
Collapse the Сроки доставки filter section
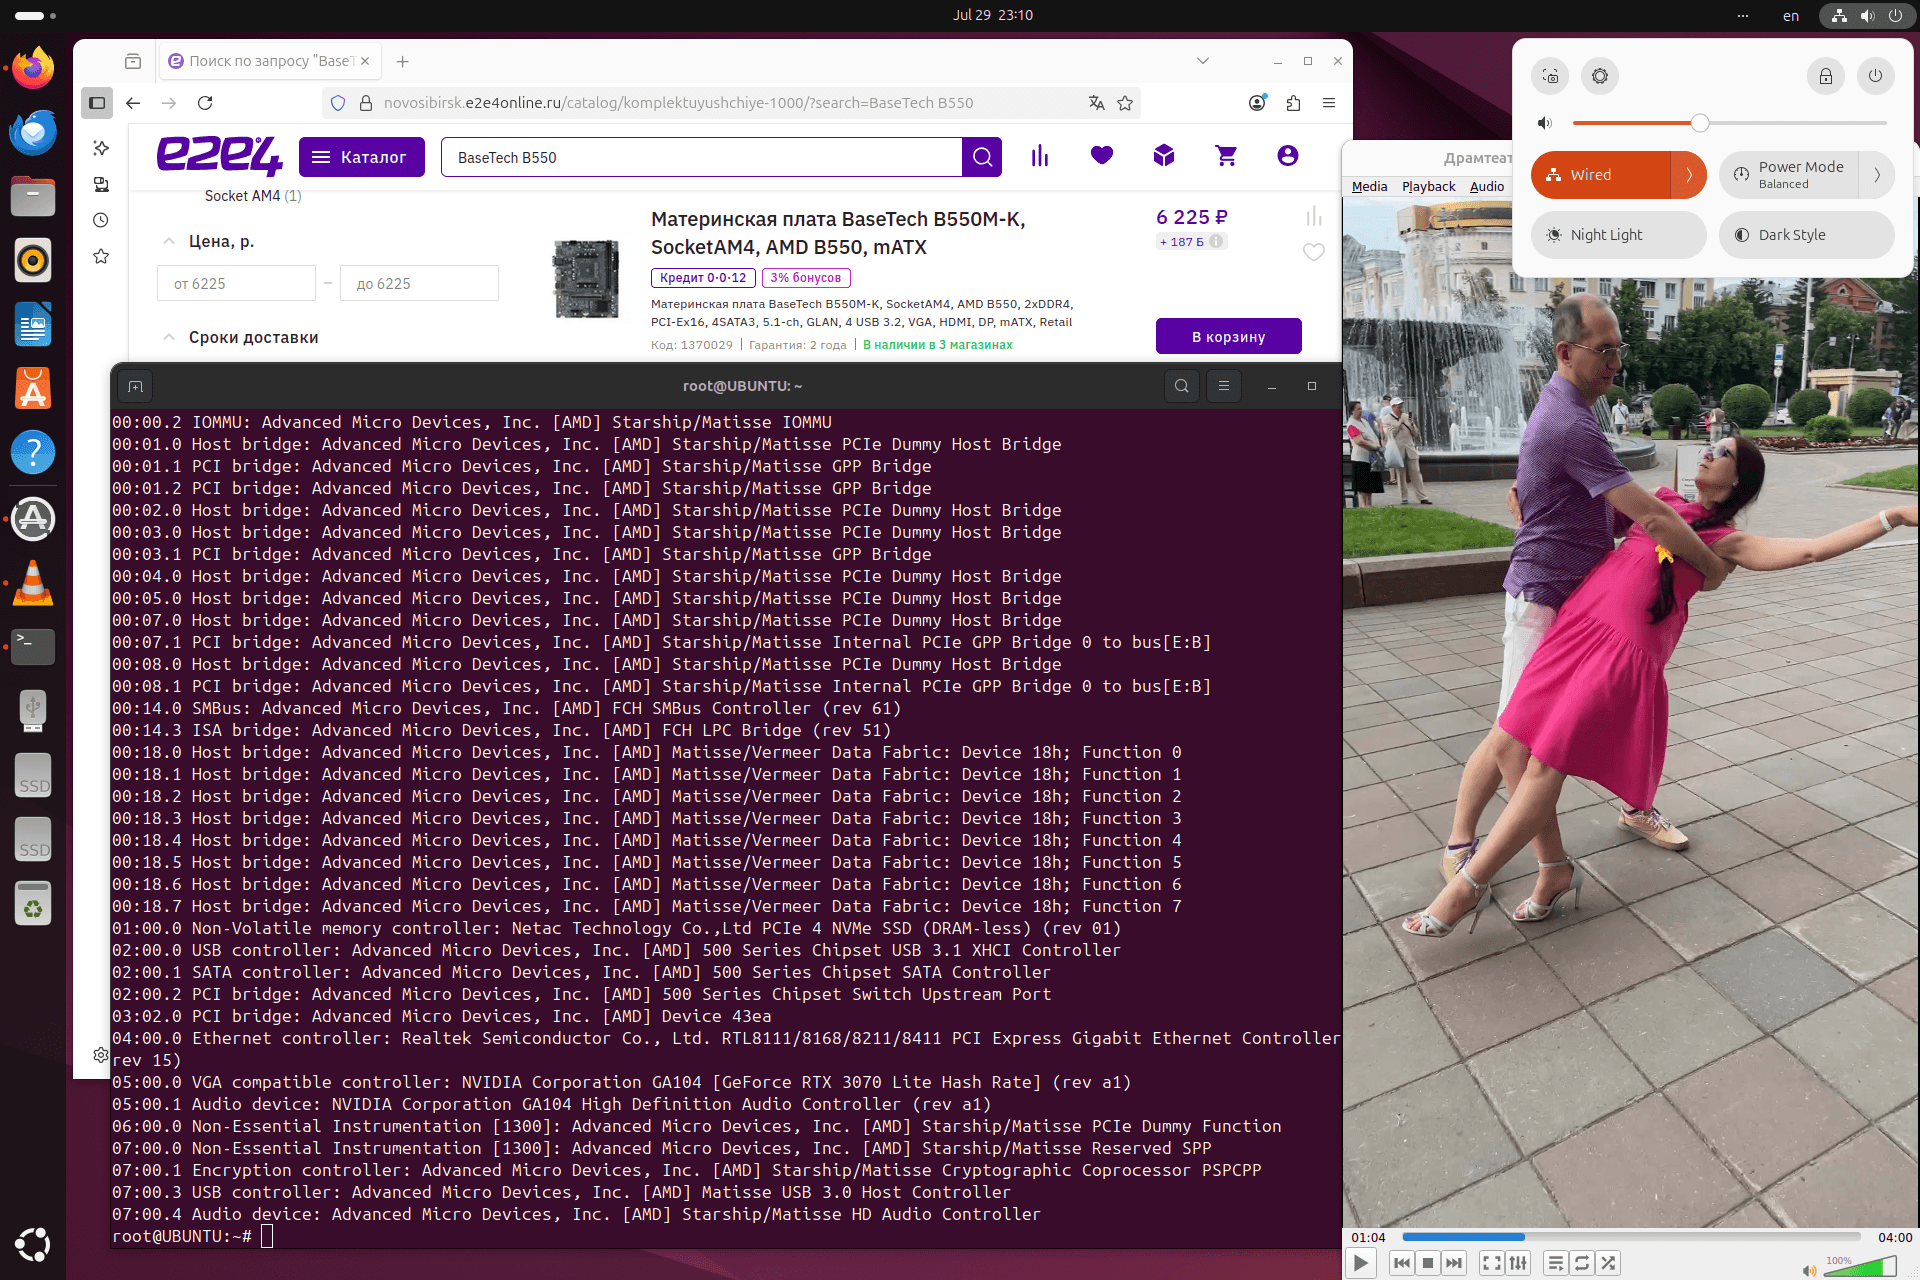pyautogui.click(x=169, y=338)
